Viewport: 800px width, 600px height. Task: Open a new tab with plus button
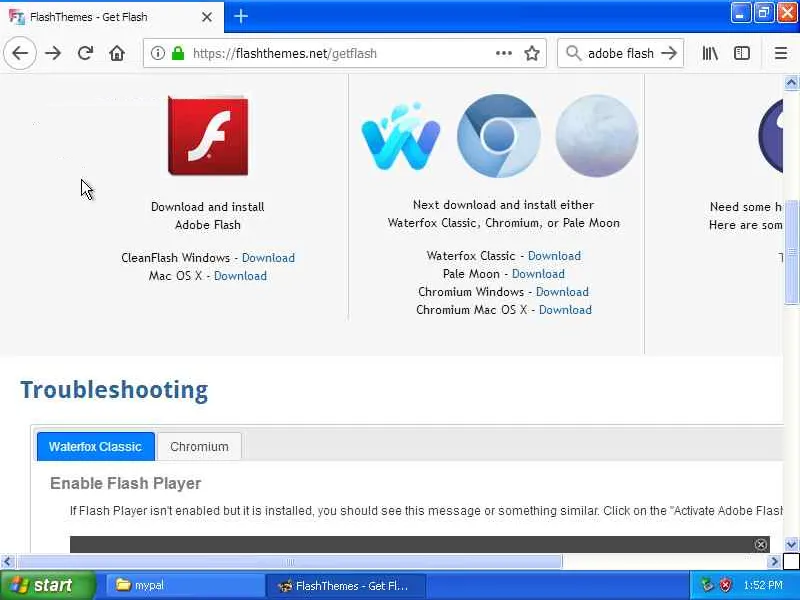(x=241, y=16)
